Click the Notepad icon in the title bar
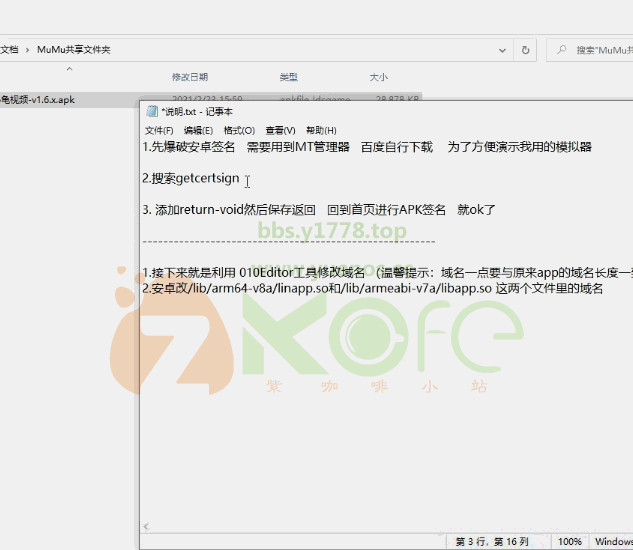Screen dimensions: 633x550 [x=152, y=111]
